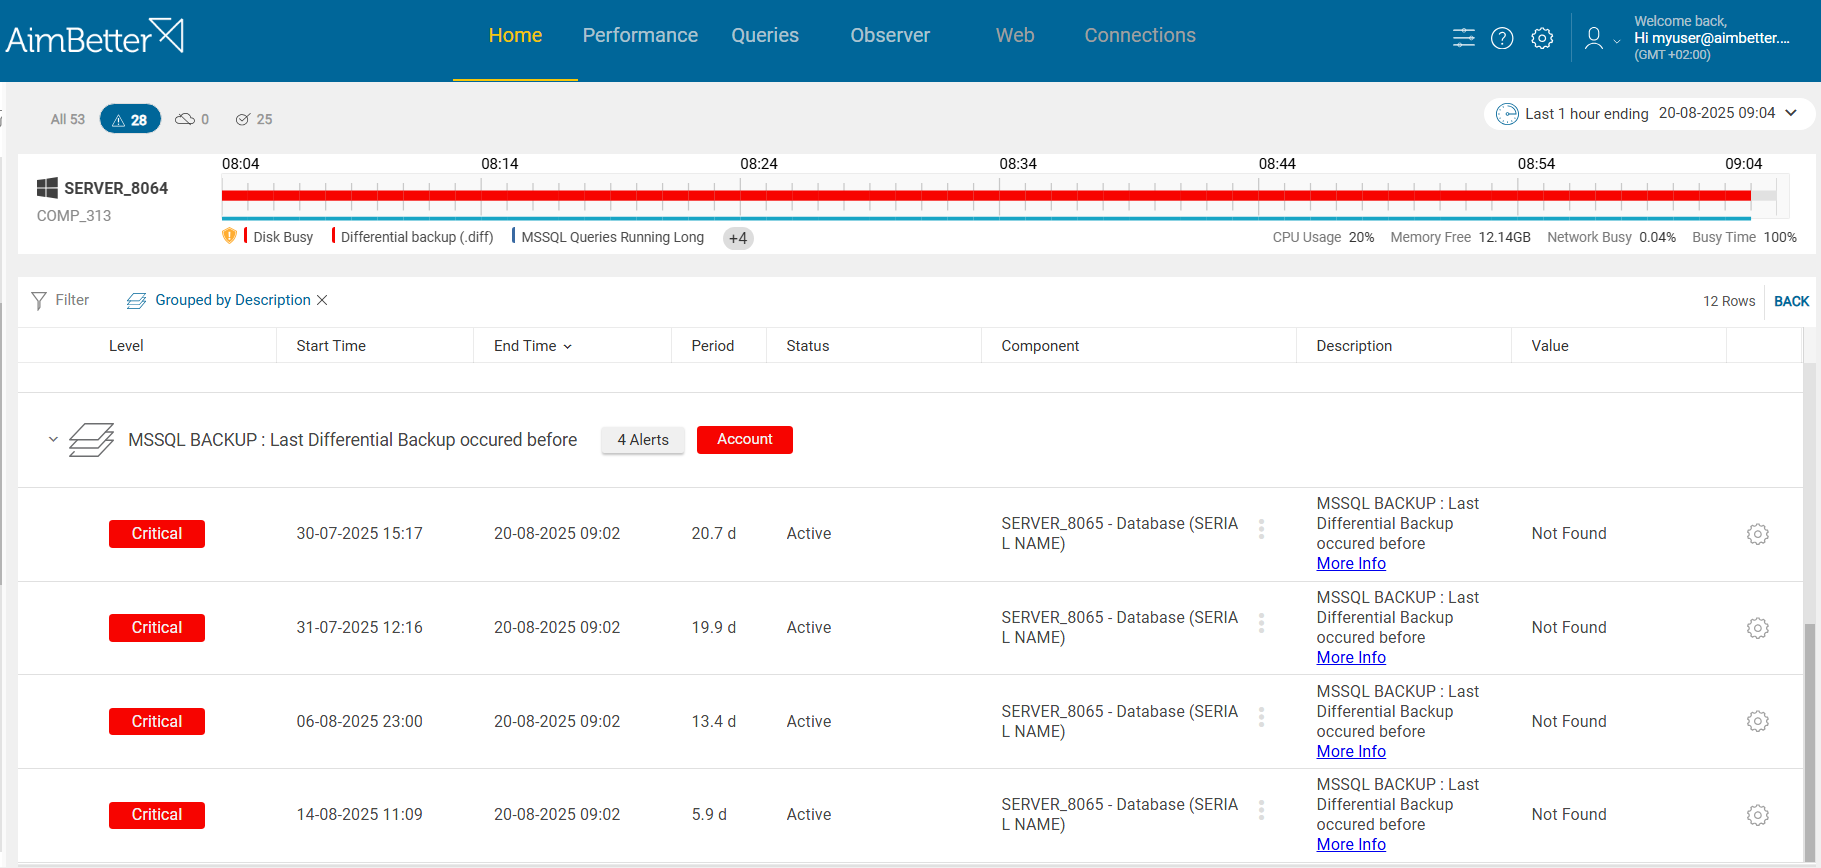
Task: Open the Last 1 hour time range dropdown
Action: 1649,113
